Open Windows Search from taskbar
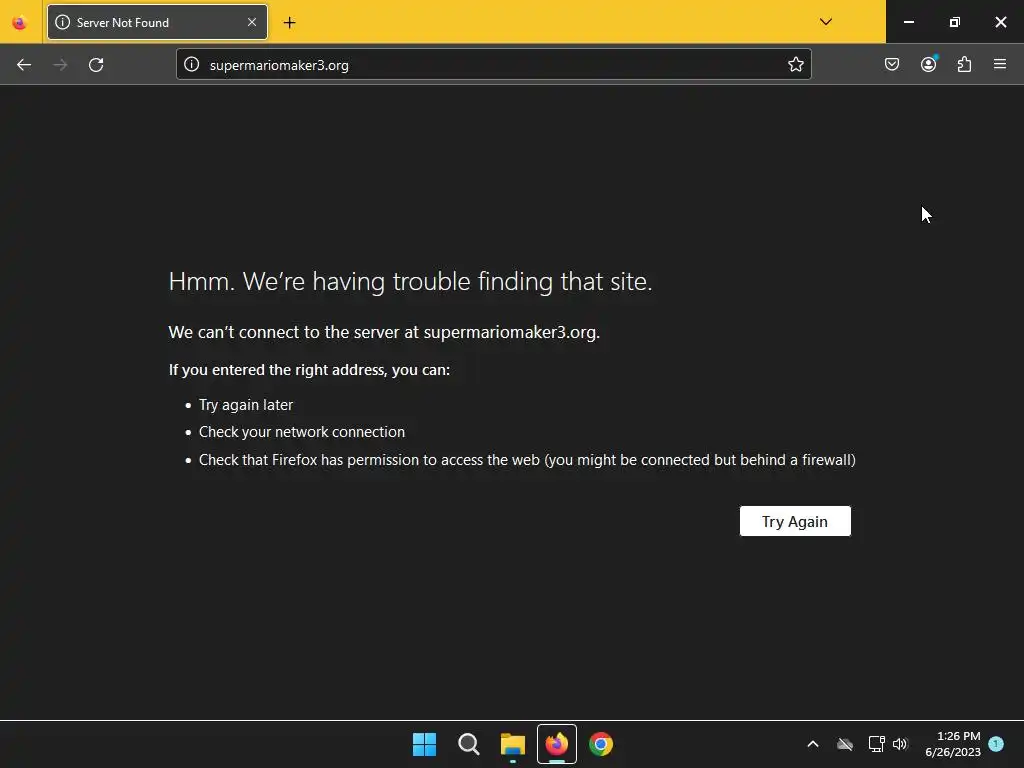The height and width of the screenshot is (768, 1024). pyautogui.click(x=469, y=744)
